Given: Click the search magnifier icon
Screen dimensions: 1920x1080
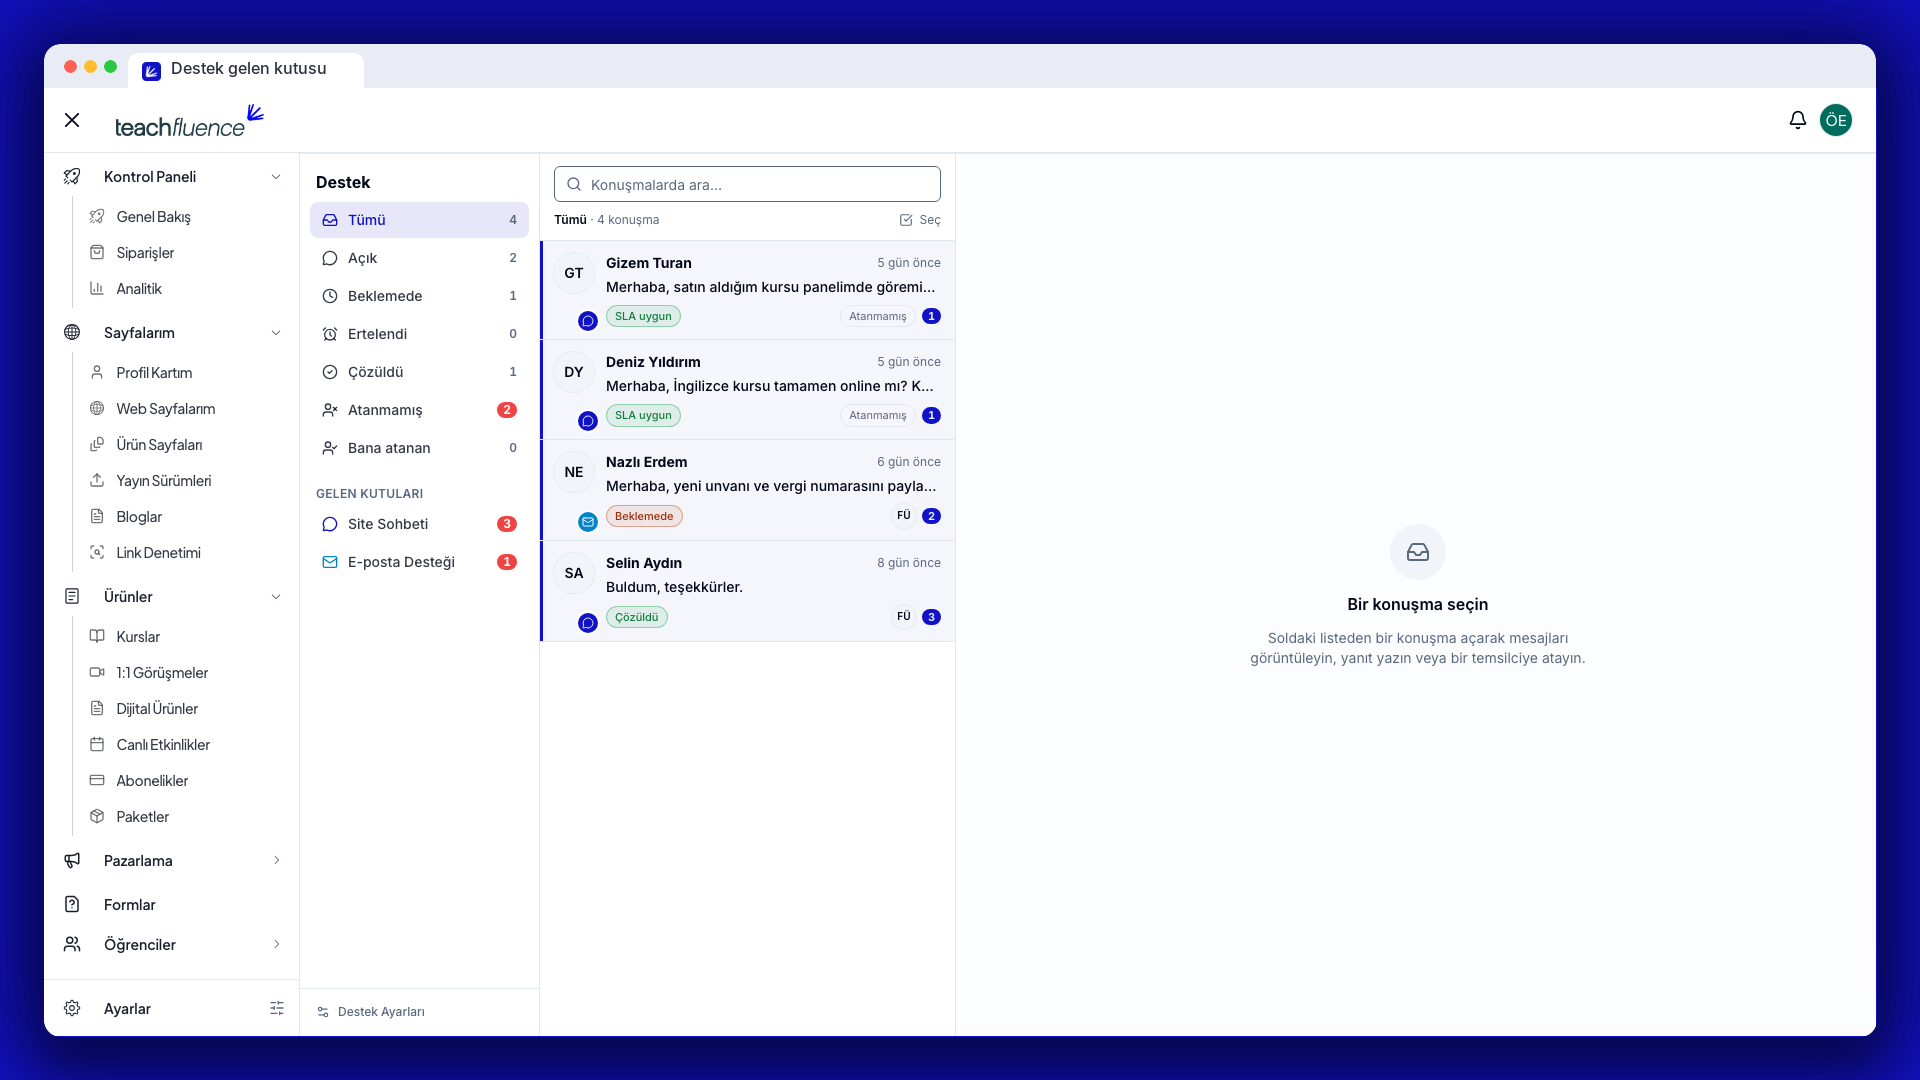Looking at the screenshot, I should tap(574, 184).
